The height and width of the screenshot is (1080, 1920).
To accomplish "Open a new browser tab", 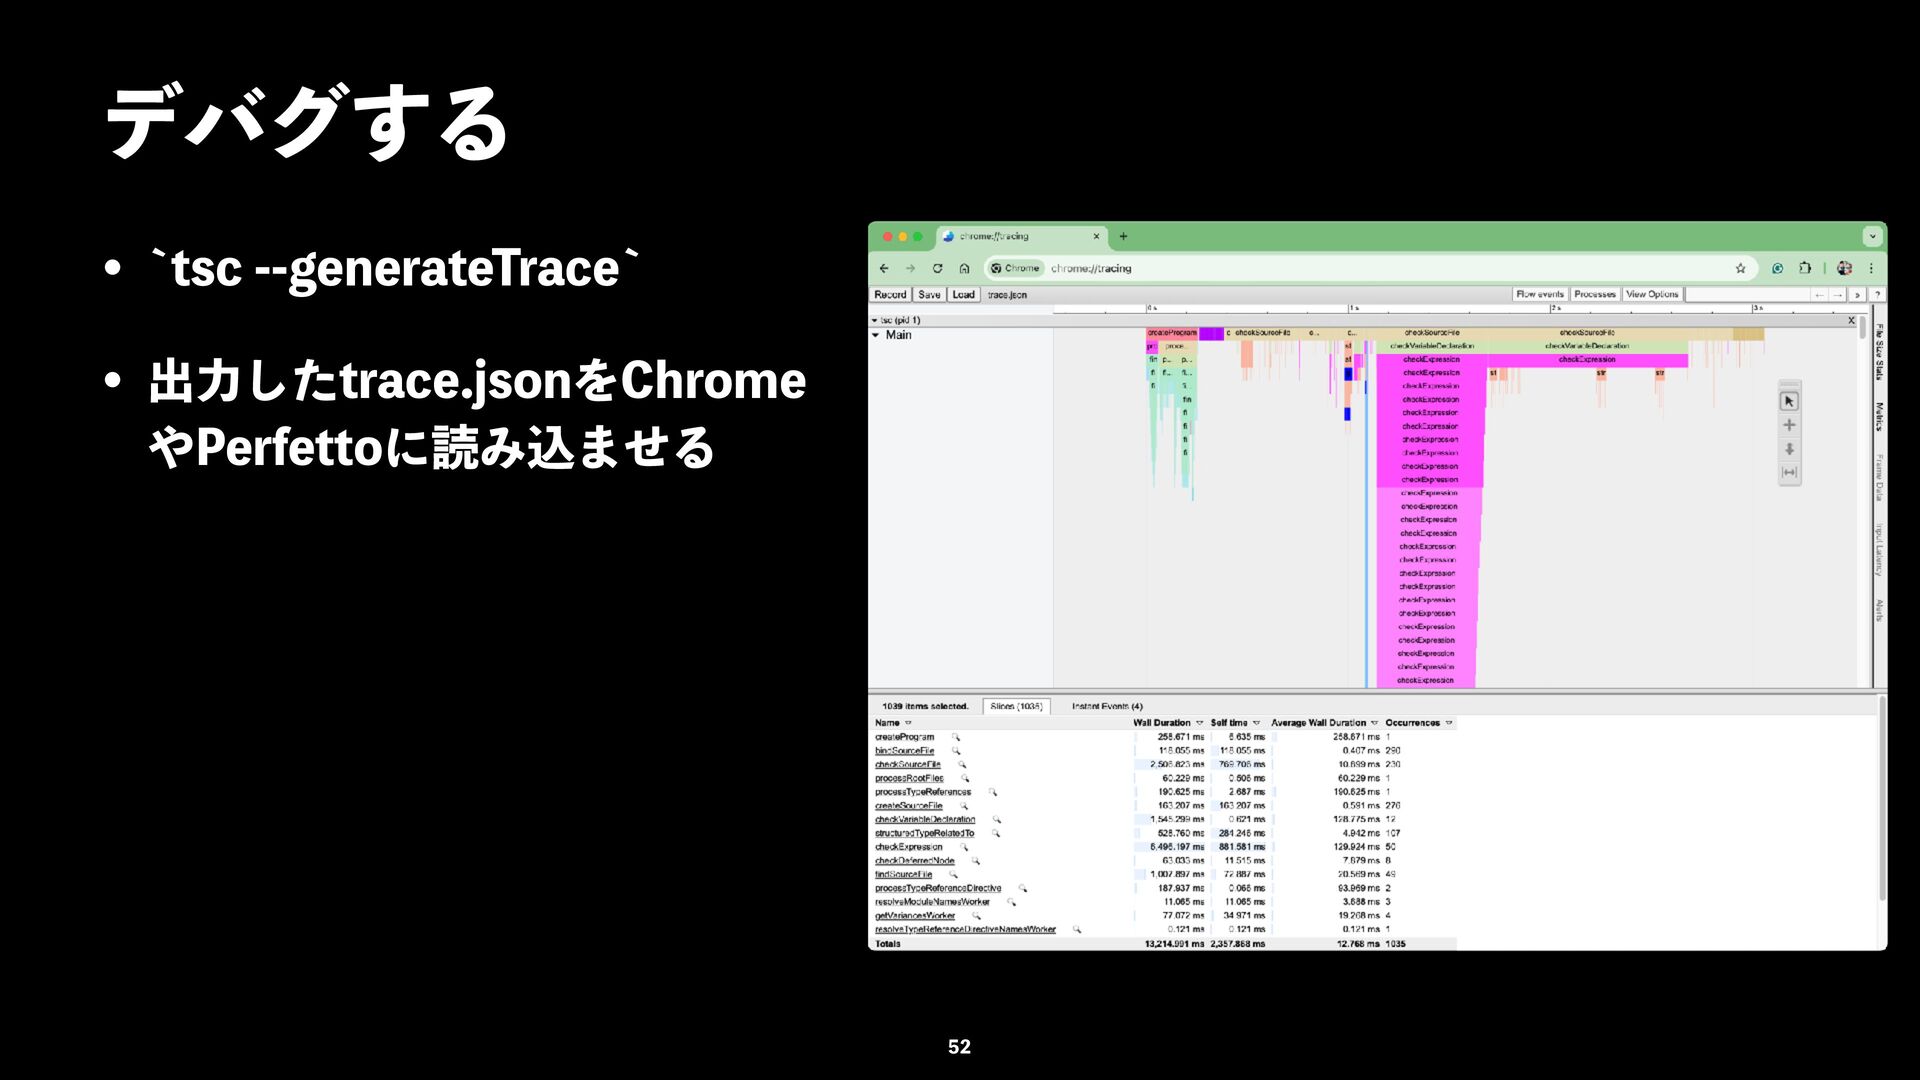I will point(1123,237).
